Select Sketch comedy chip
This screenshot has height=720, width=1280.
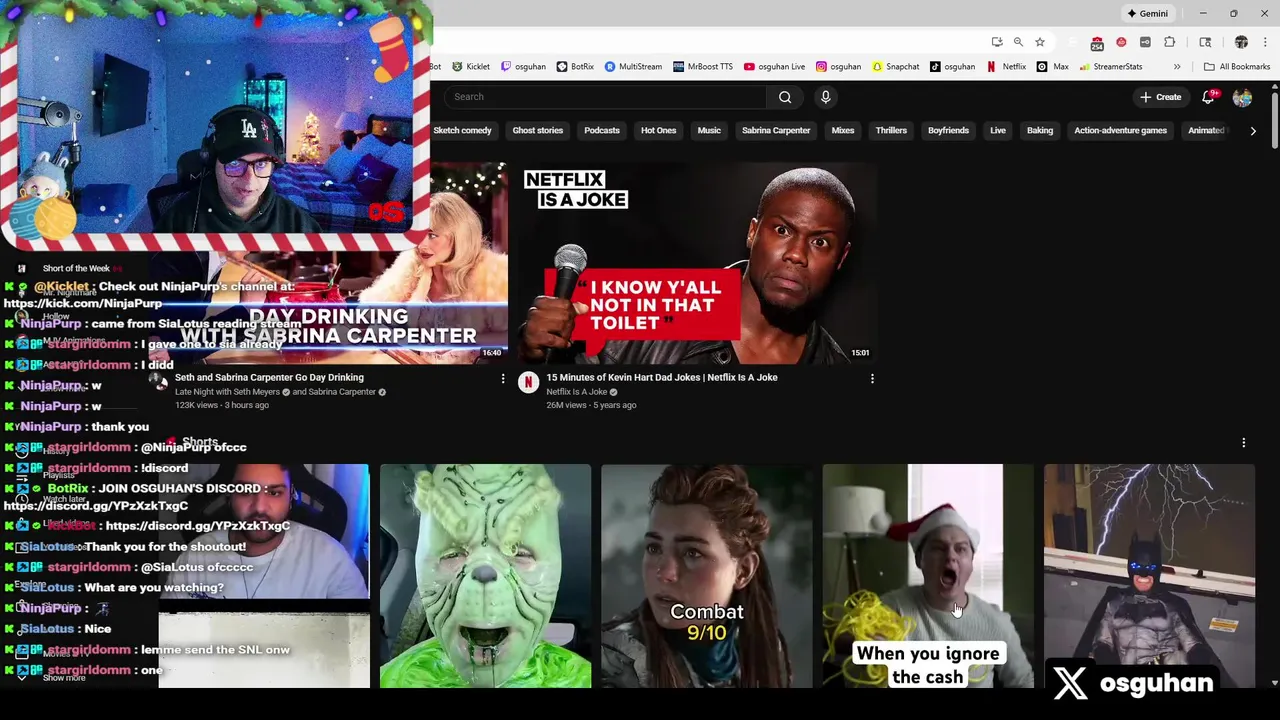click(462, 131)
